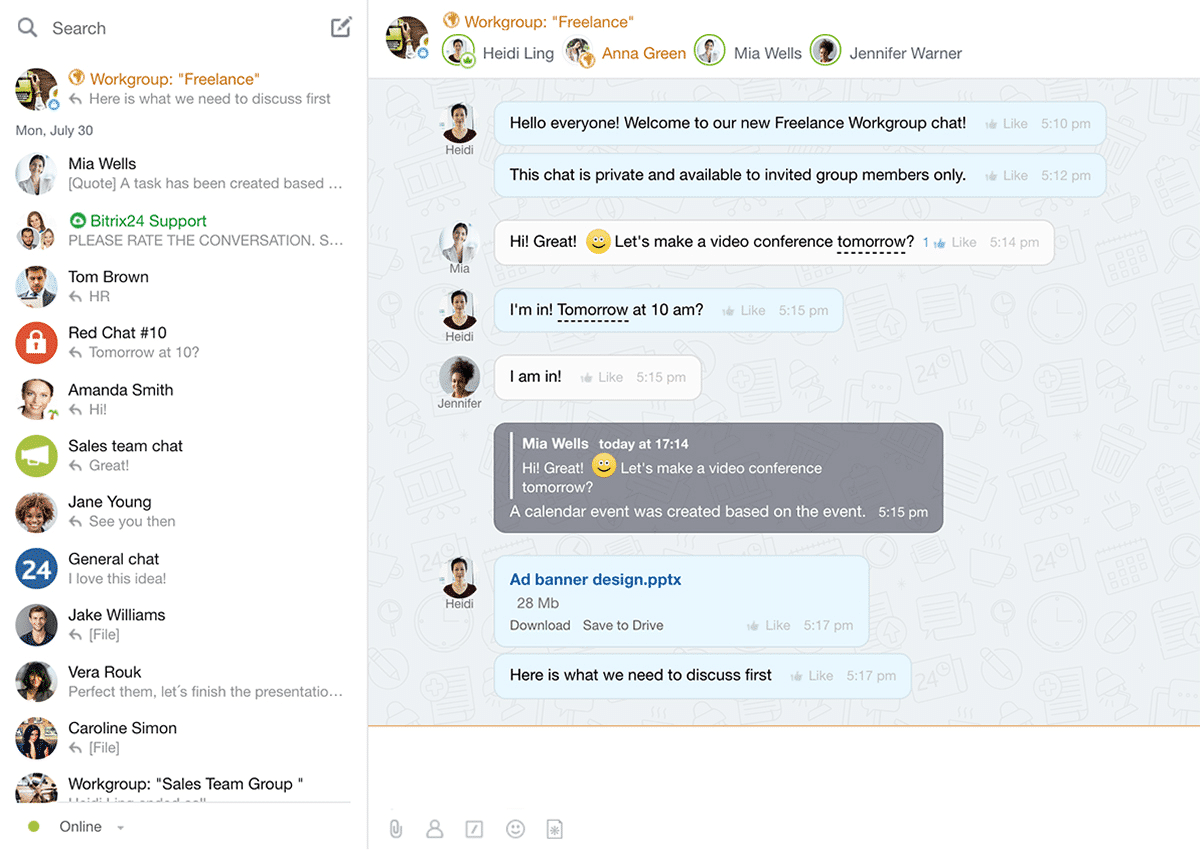This screenshot has width=1200, height=850.
Task: Open Jennifer Warner's avatar in the header
Action: coord(824,50)
